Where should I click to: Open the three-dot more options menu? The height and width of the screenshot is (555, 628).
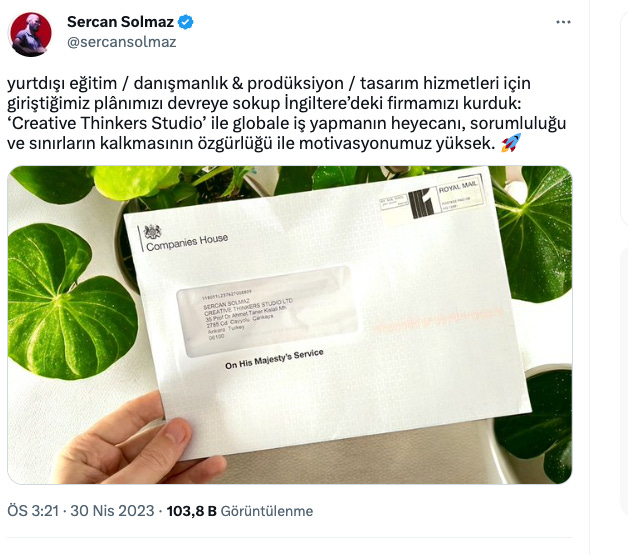tap(563, 22)
